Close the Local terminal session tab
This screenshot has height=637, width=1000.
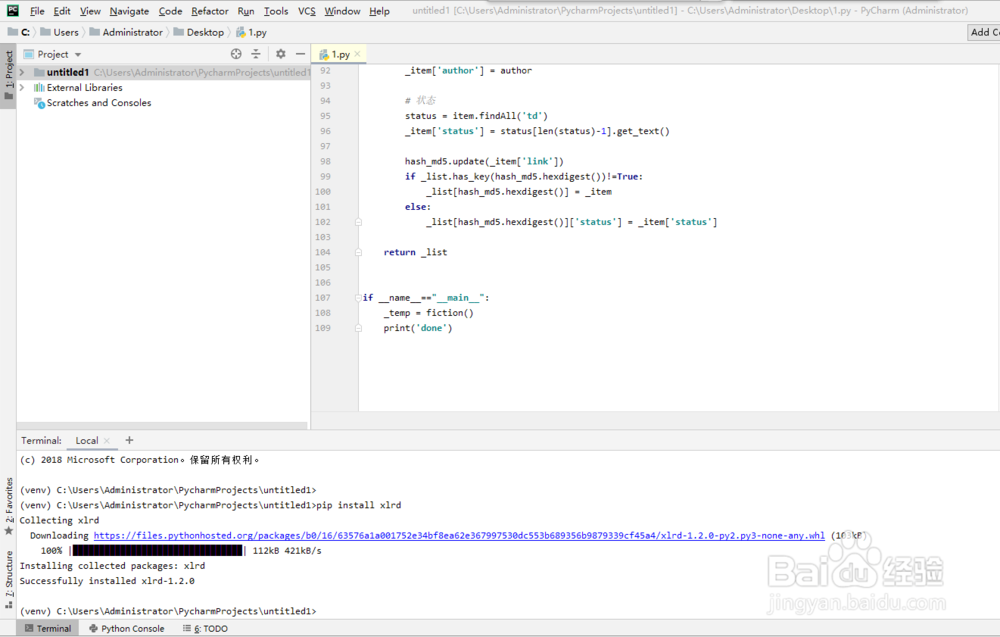coord(107,441)
